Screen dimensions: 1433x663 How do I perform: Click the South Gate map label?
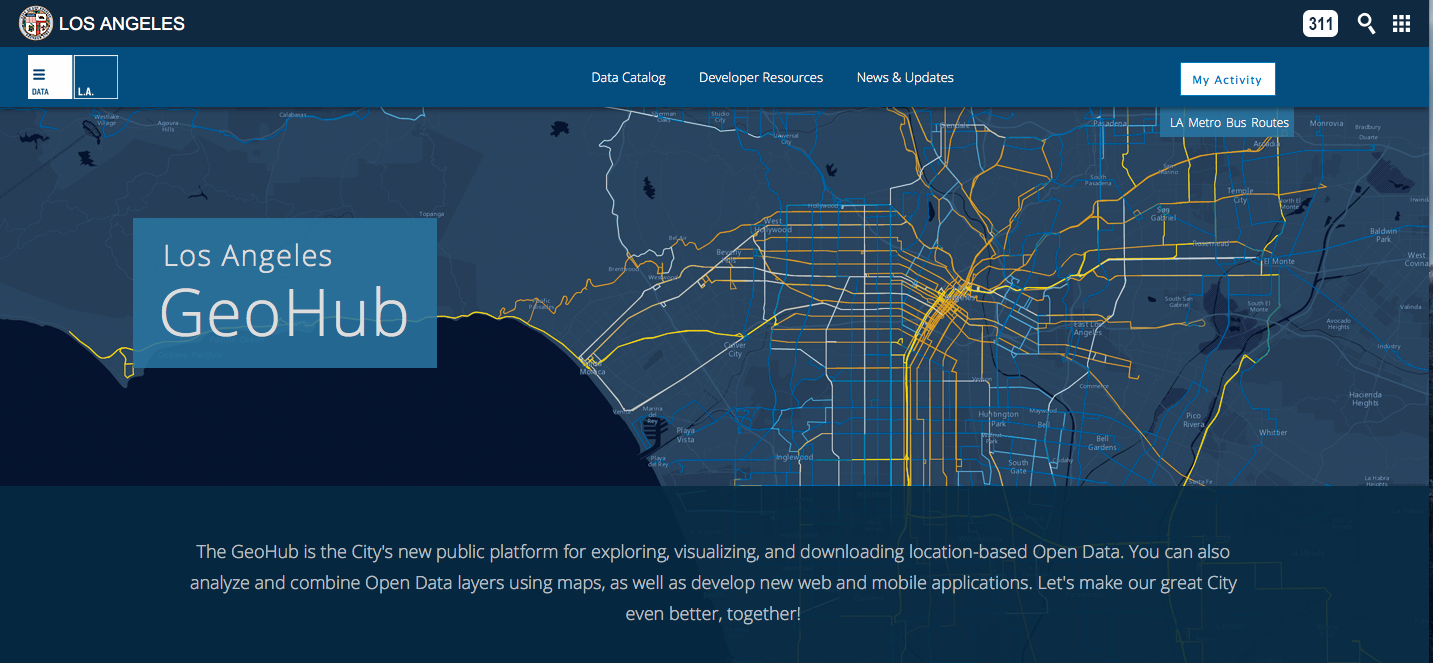(1018, 467)
